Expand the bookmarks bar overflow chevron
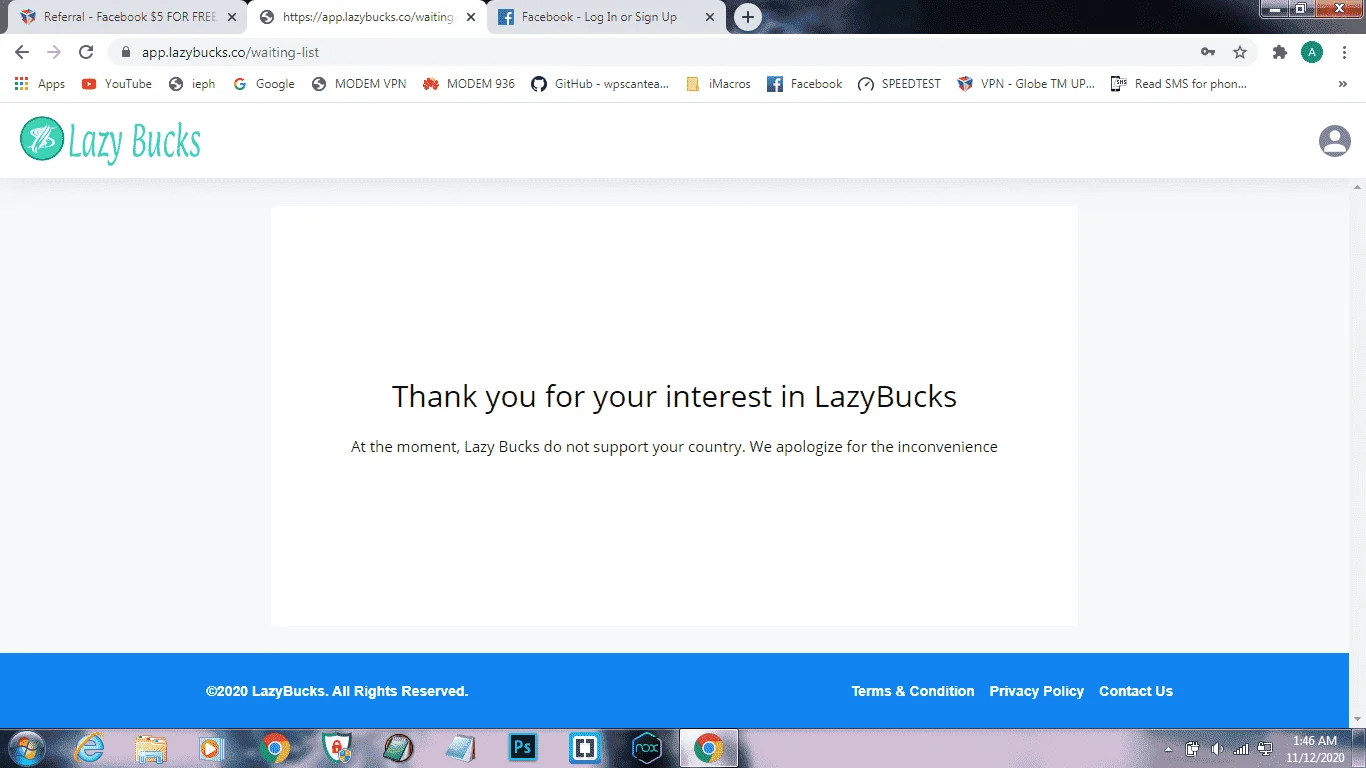 (x=1343, y=84)
